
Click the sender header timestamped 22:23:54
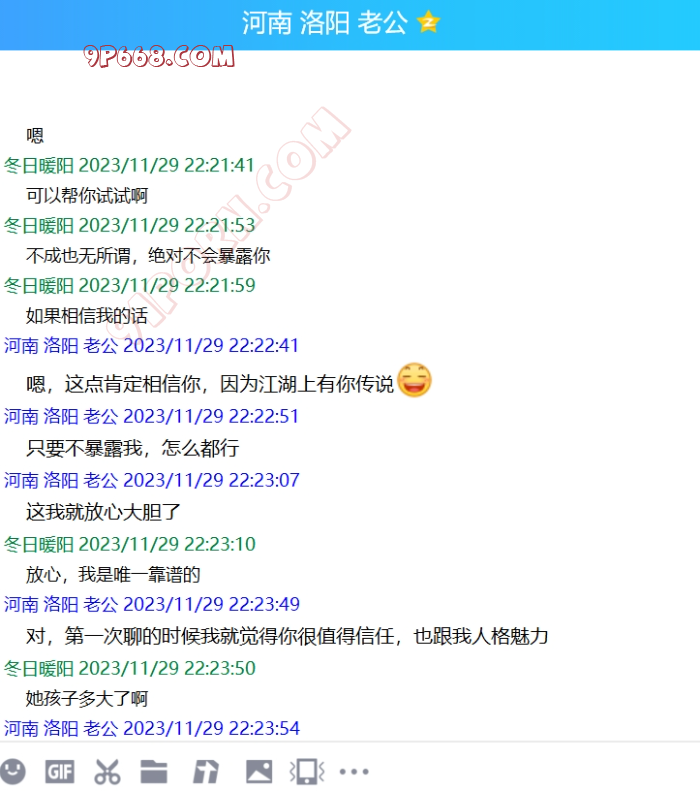pos(152,728)
